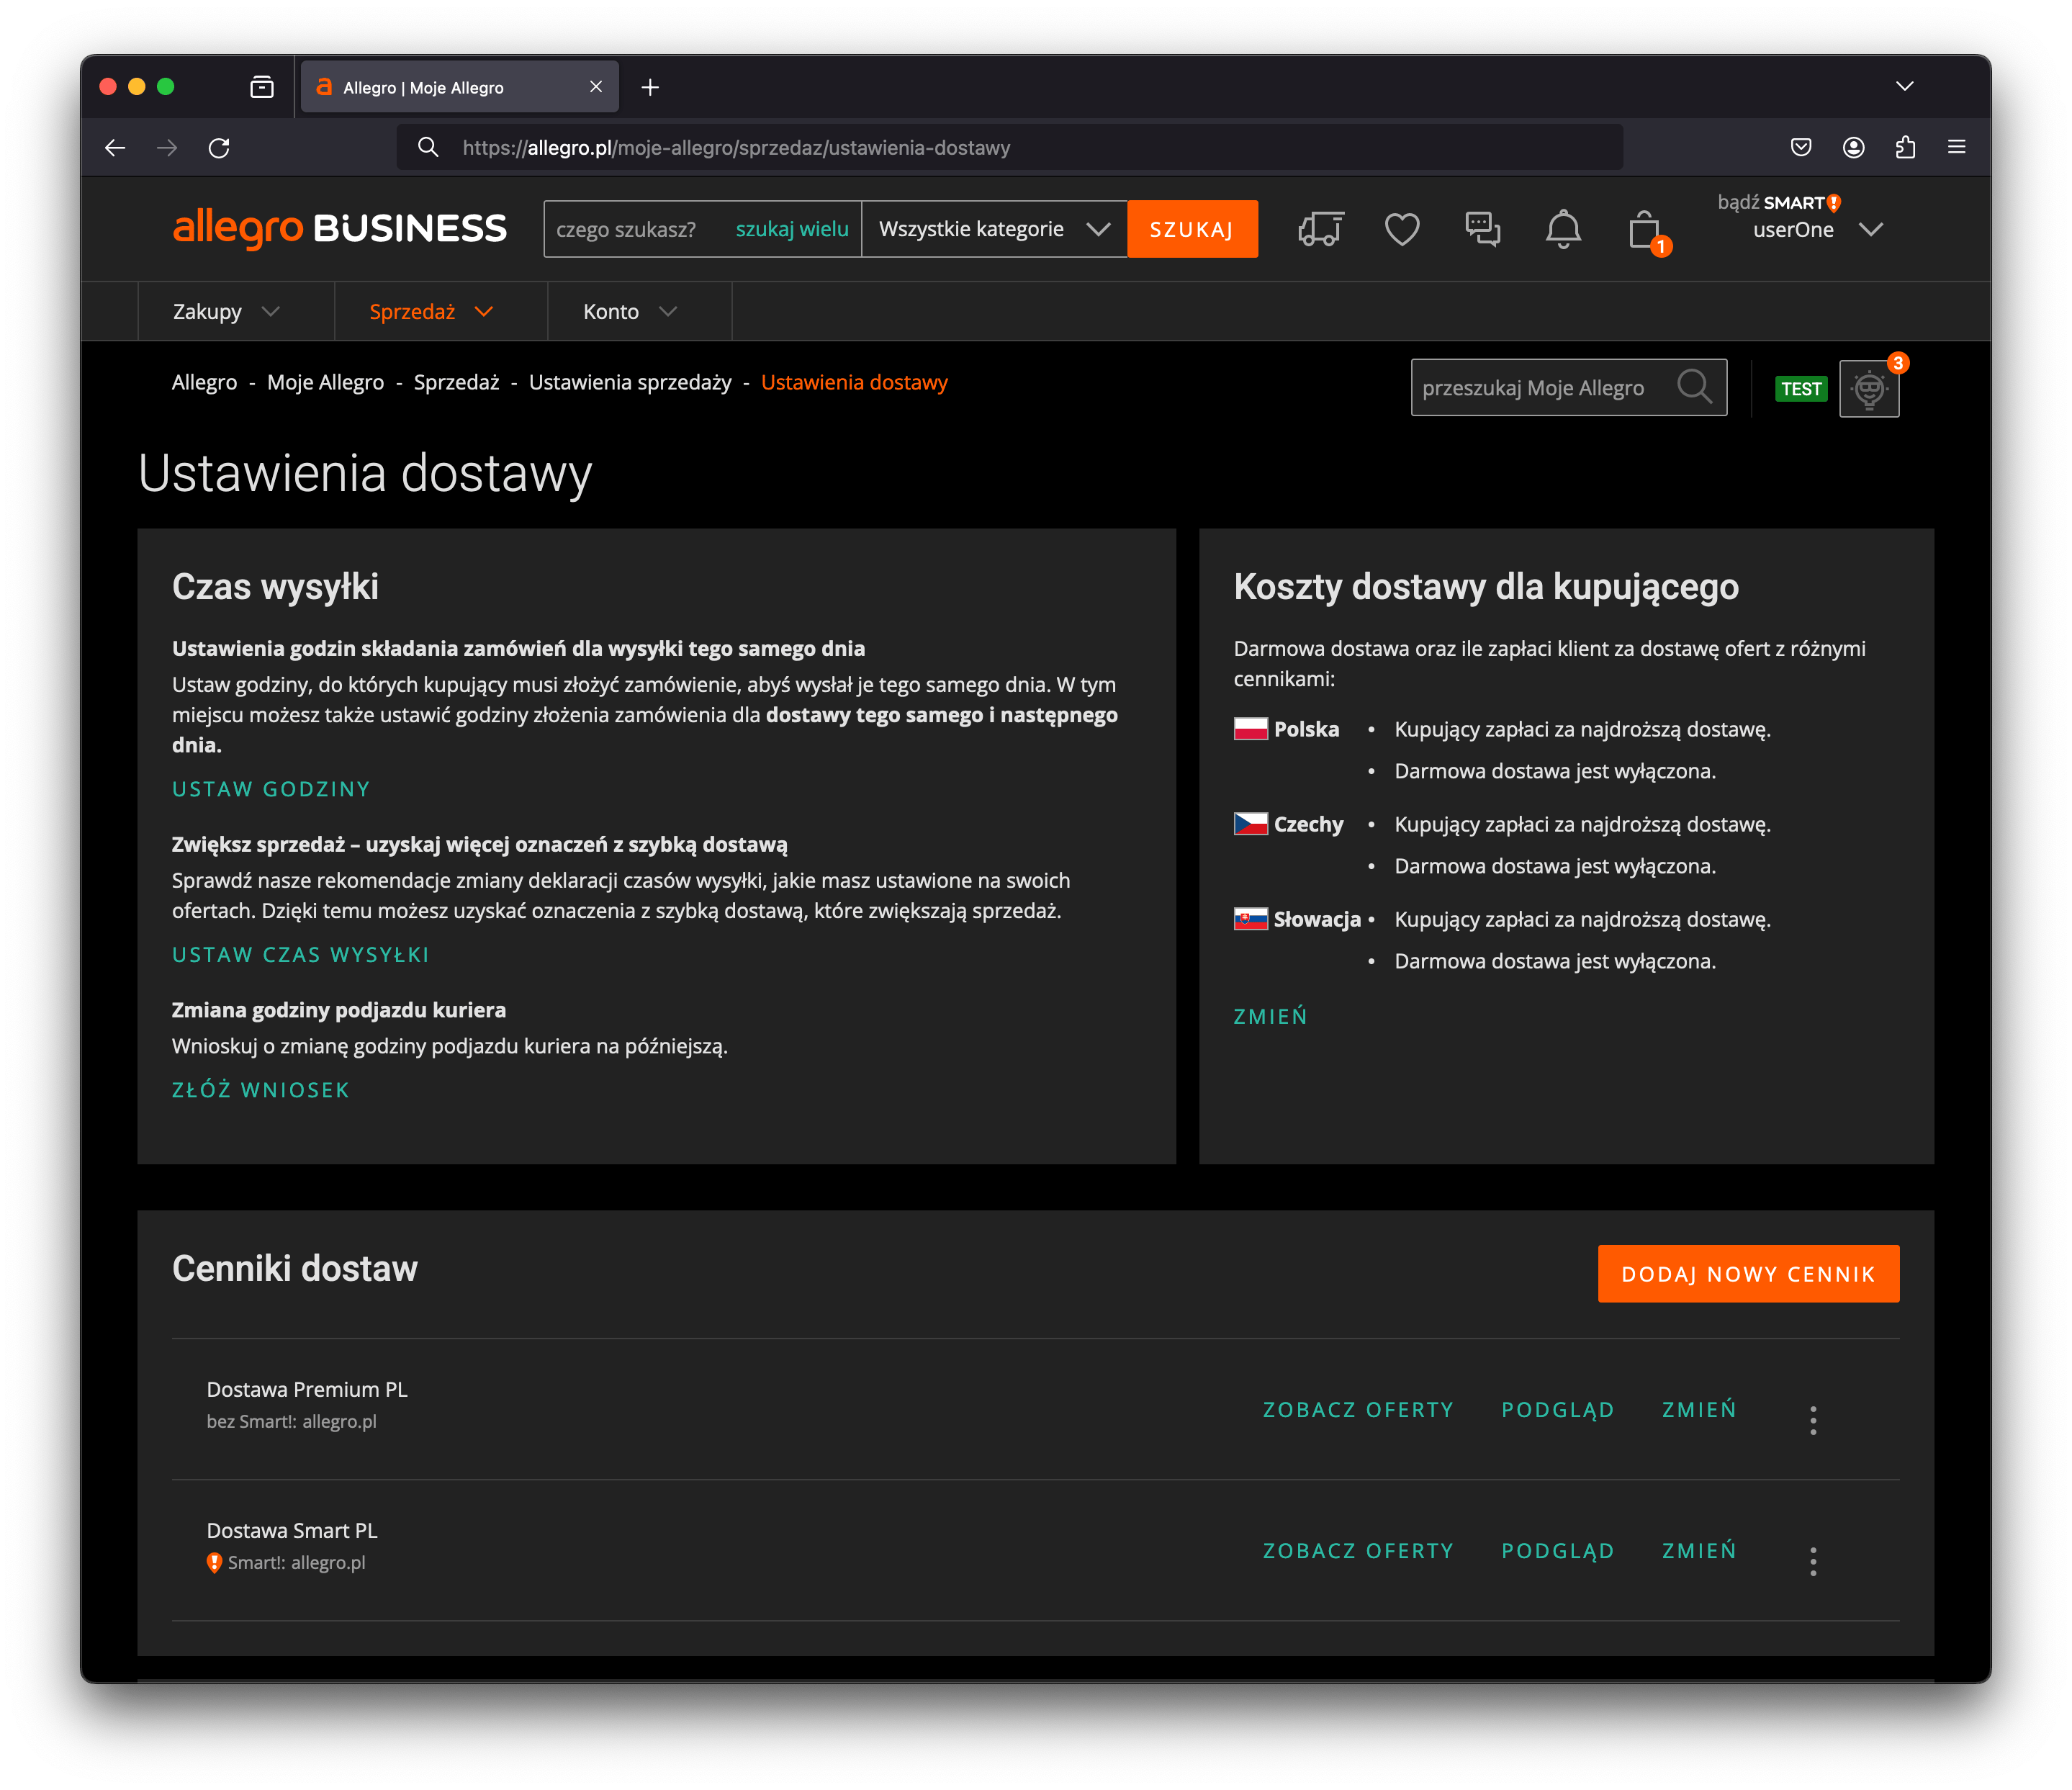Go to Ustawienia sprzedaży breadcrumb
The image size is (2072, 1790).
pyautogui.click(x=630, y=382)
